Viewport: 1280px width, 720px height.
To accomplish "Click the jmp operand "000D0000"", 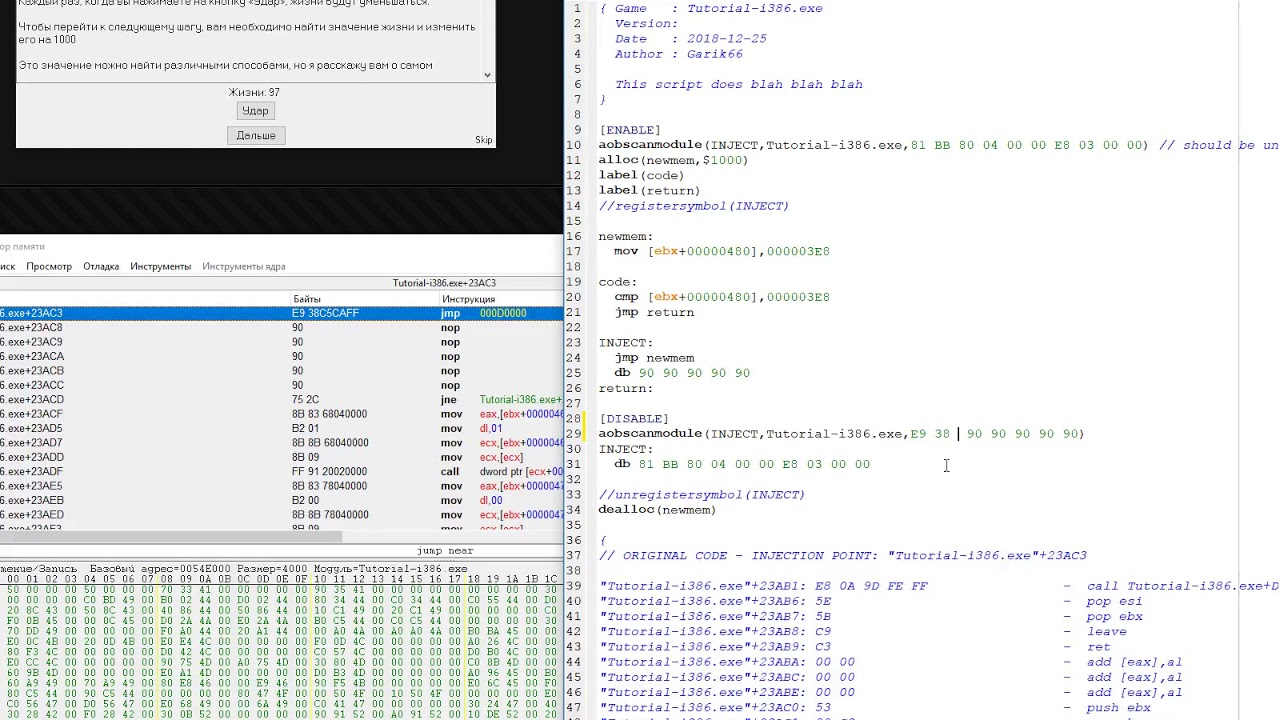I will pyautogui.click(x=503, y=313).
